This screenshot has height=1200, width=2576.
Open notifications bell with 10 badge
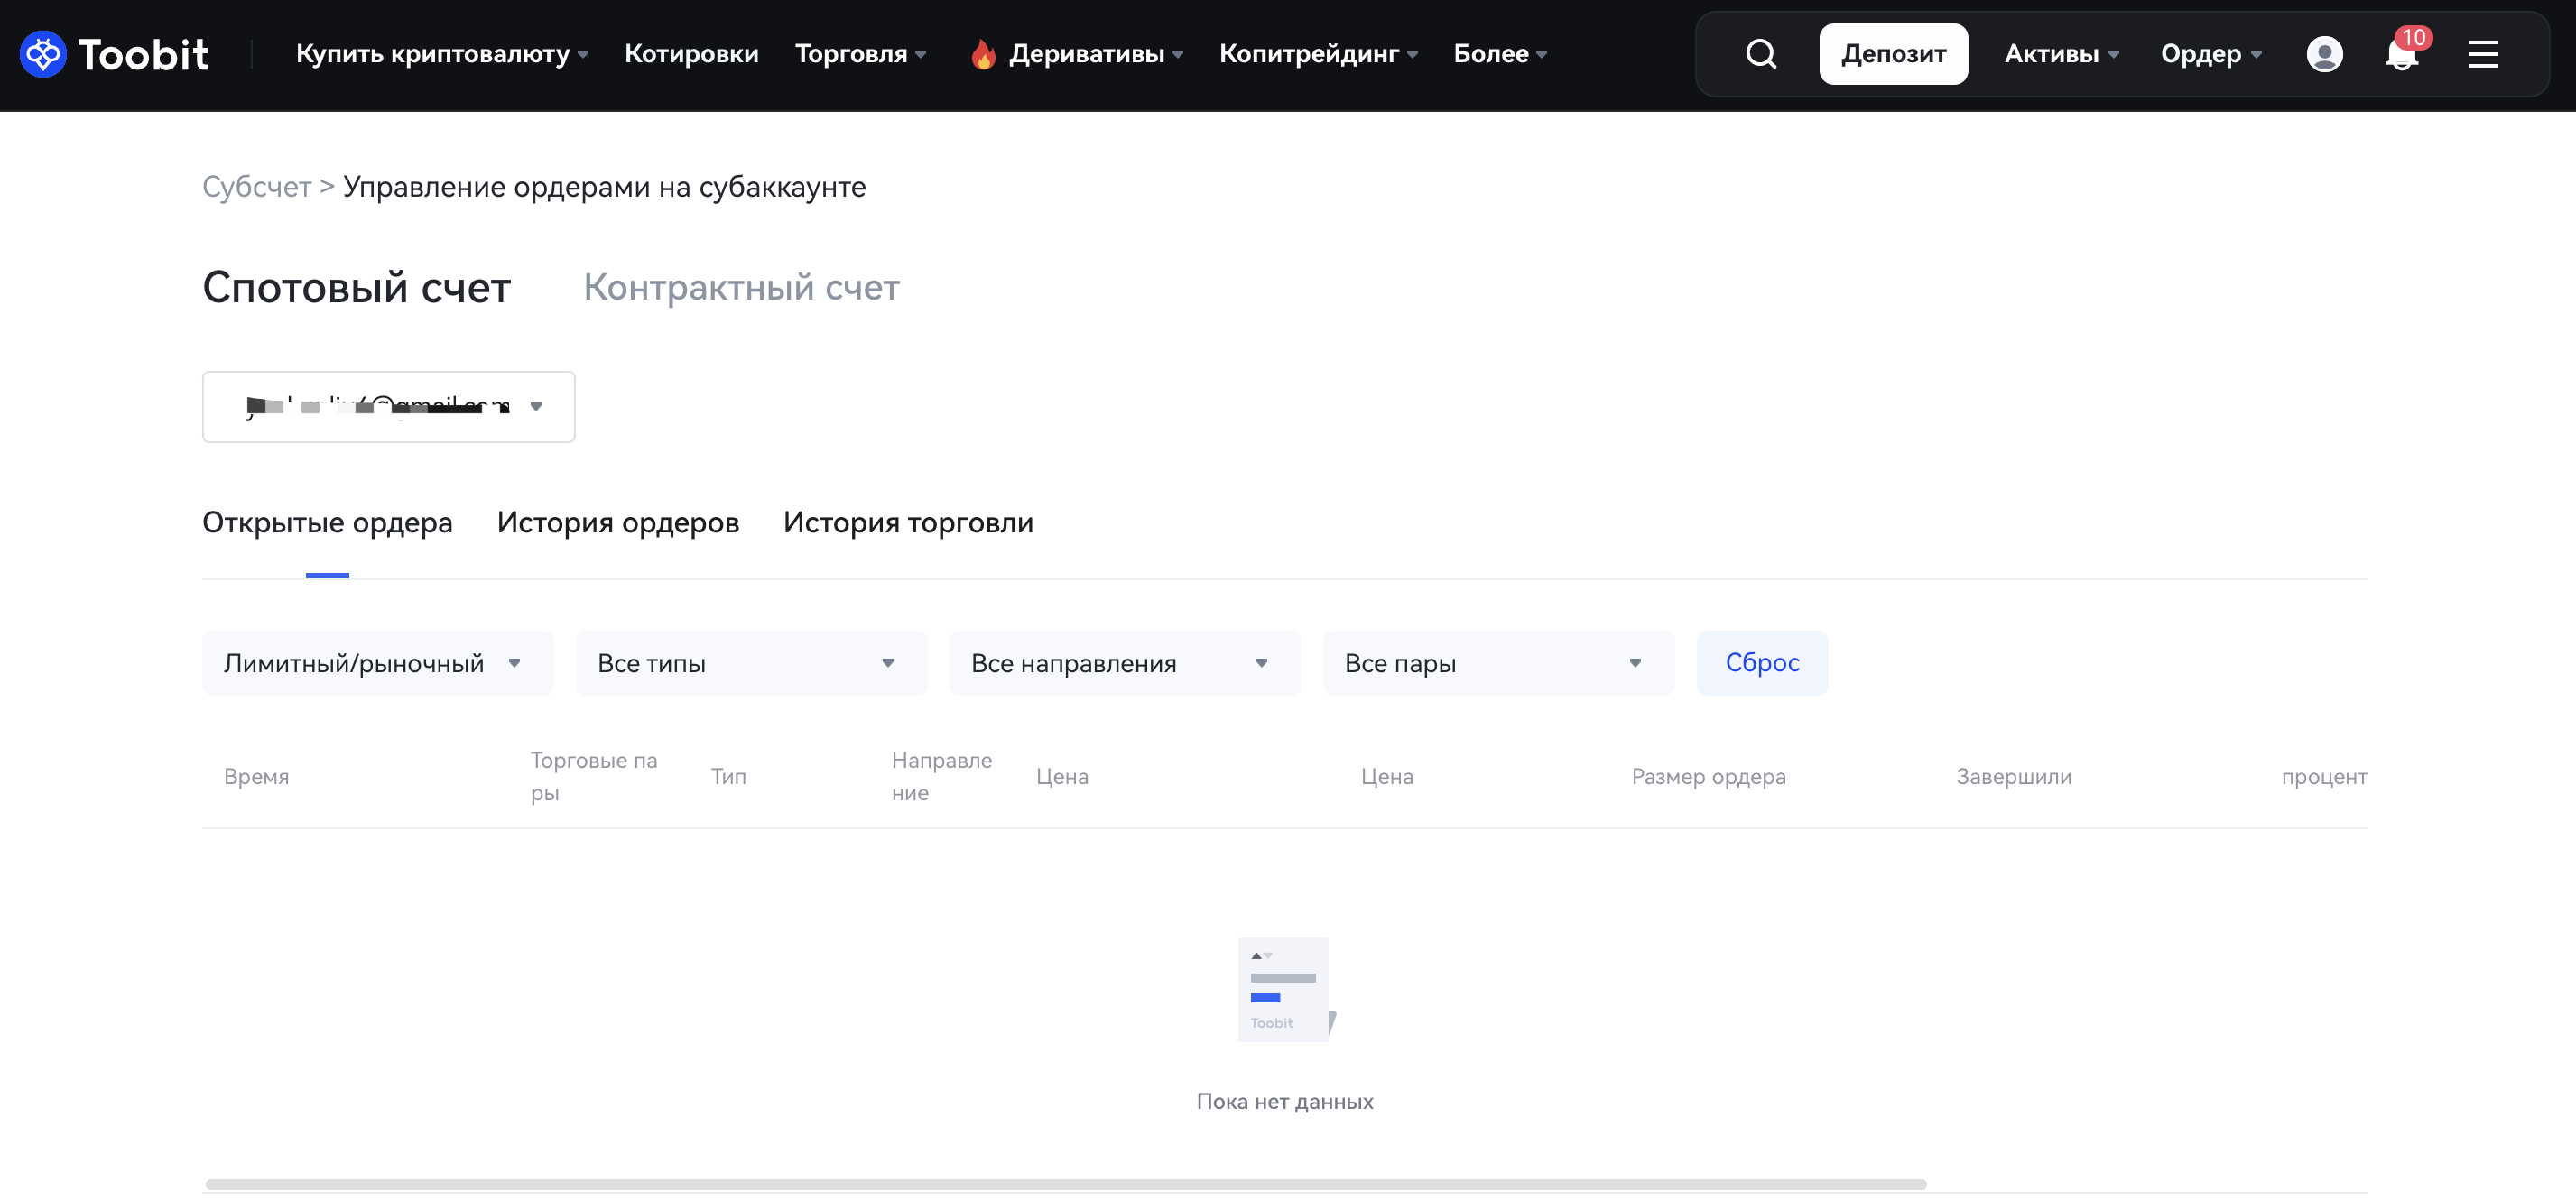pos(2401,54)
